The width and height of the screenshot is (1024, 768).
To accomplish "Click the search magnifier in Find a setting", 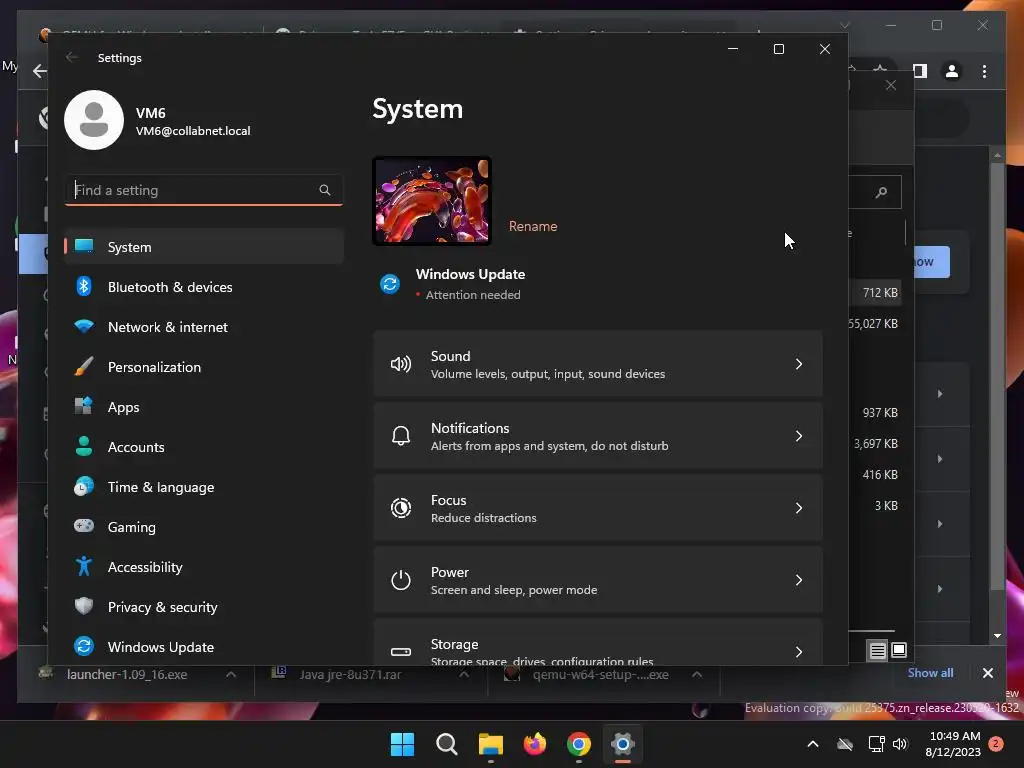I will tap(325, 190).
